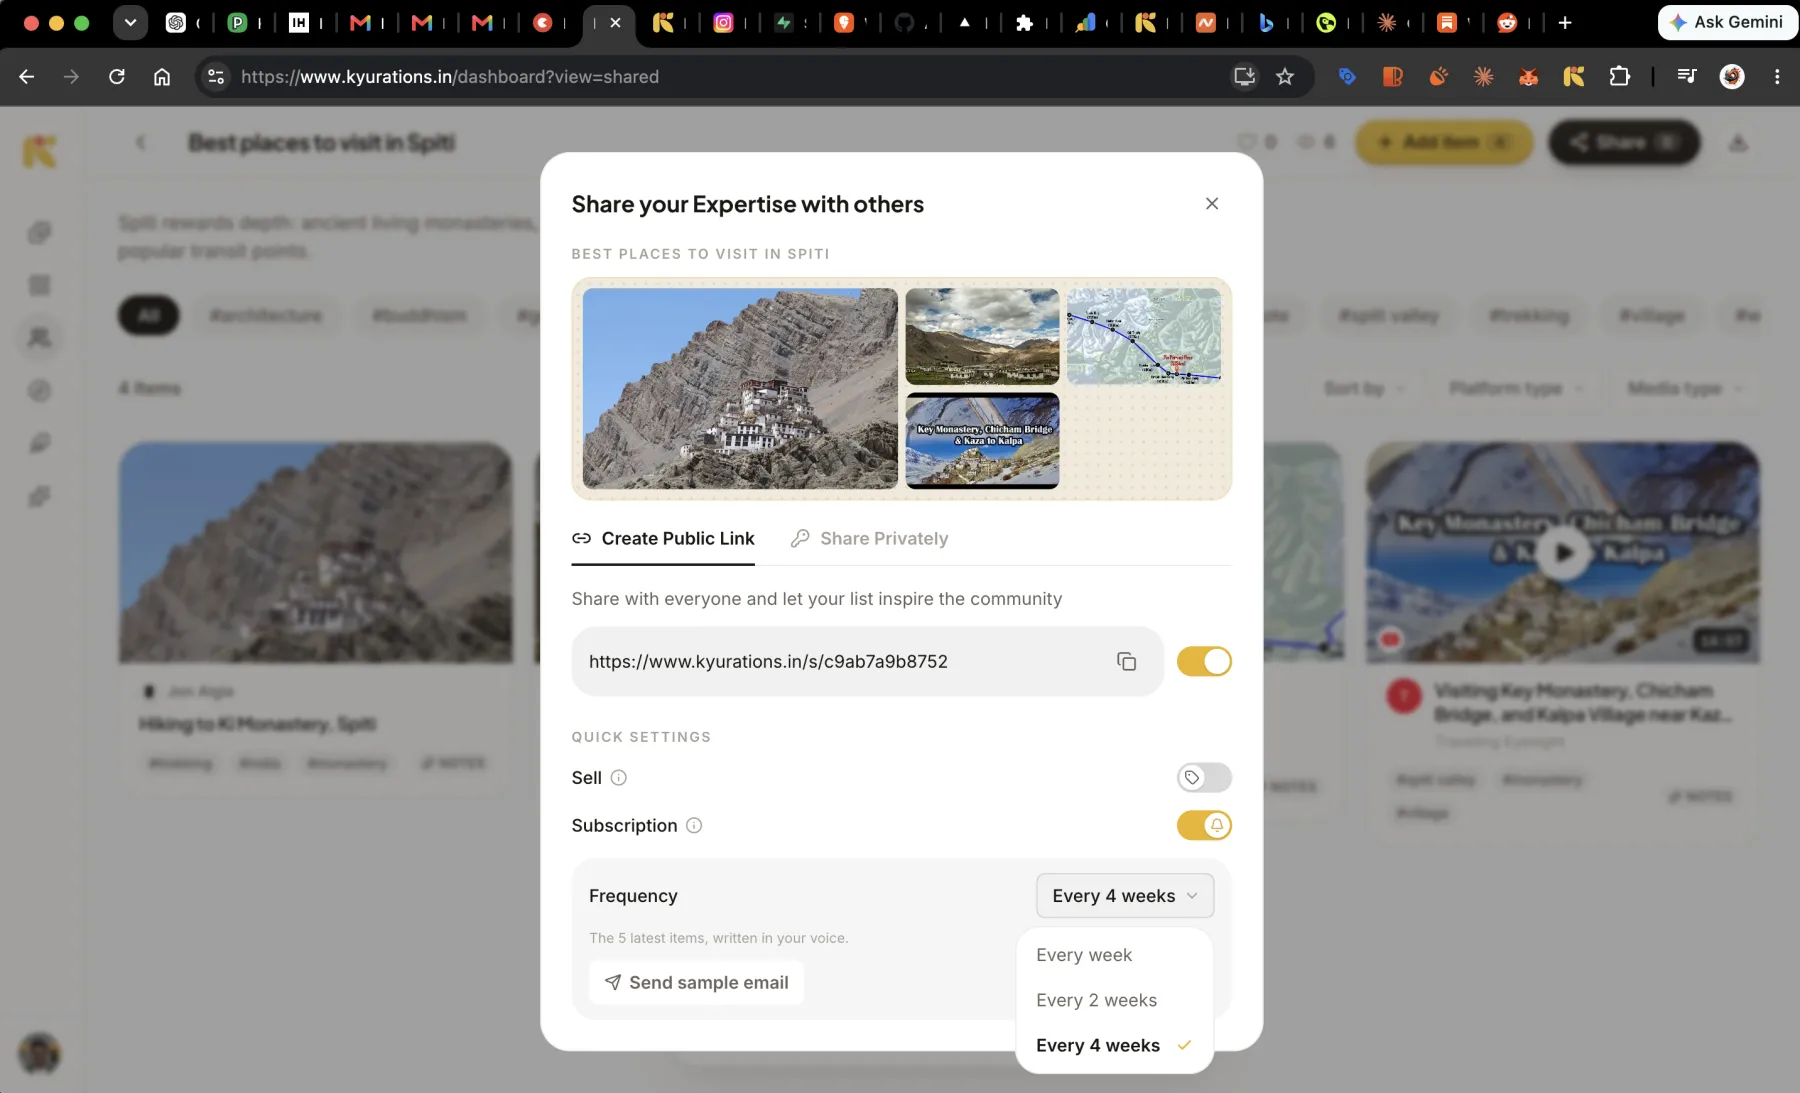Click the info icon next to Subscription
Screen dimensions: 1800x1093
point(694,826)
